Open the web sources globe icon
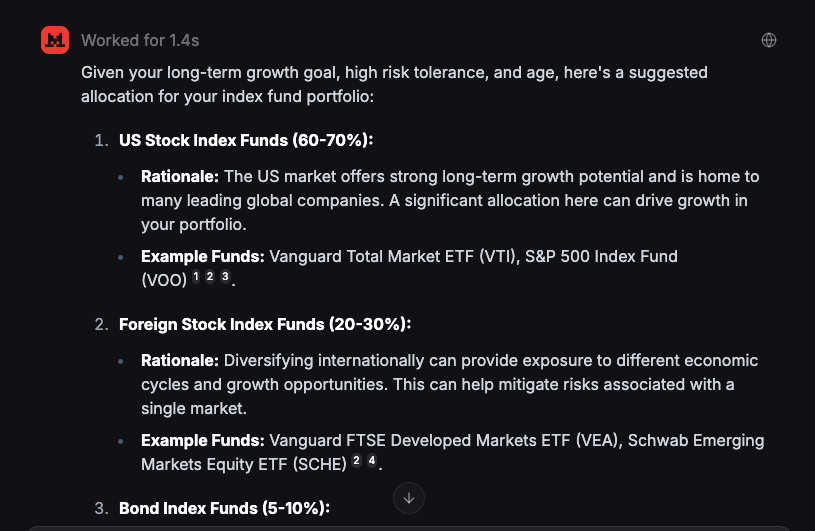Image resolution: width=815 pixels, height=531 pixels. click(x=769, y=40)
